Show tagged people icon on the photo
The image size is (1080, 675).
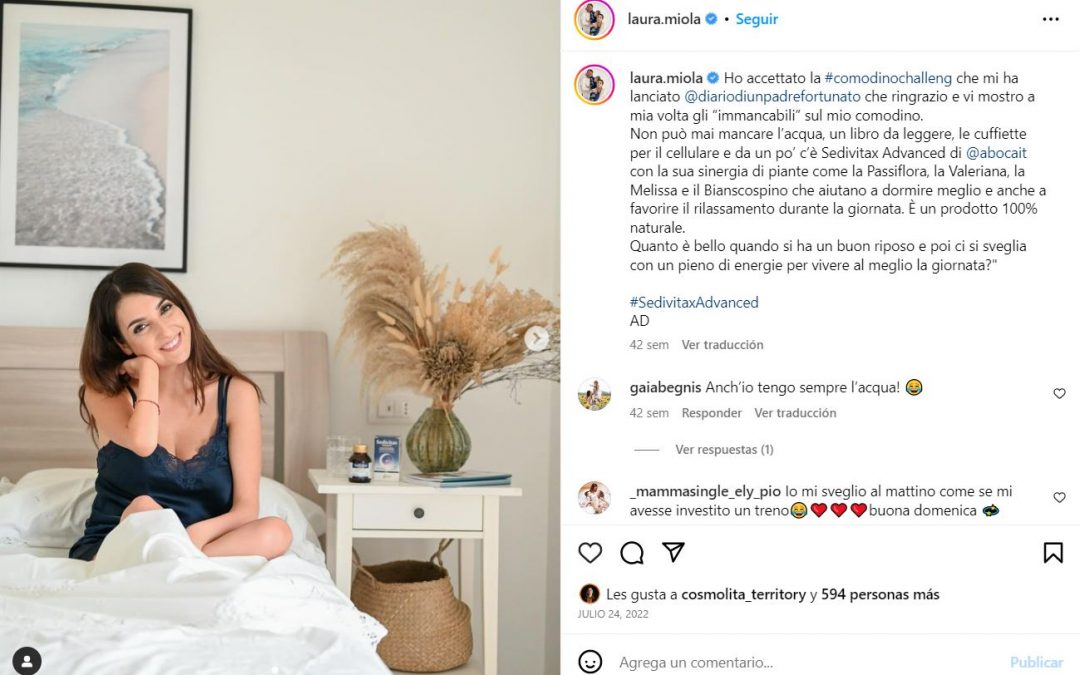tap(26, 661)
